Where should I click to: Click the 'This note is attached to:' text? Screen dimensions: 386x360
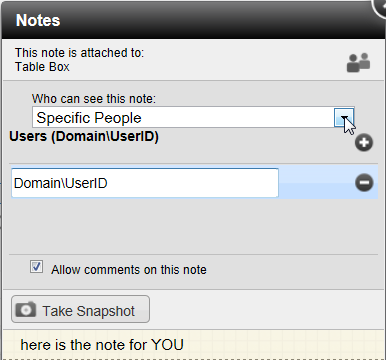79,53
